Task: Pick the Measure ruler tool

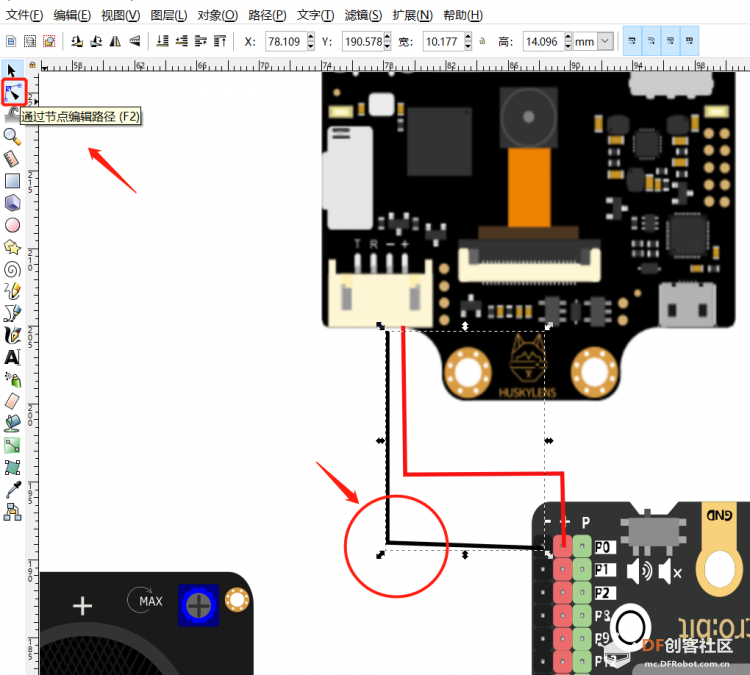Action: pyautogui.click(x=12, y=159)
